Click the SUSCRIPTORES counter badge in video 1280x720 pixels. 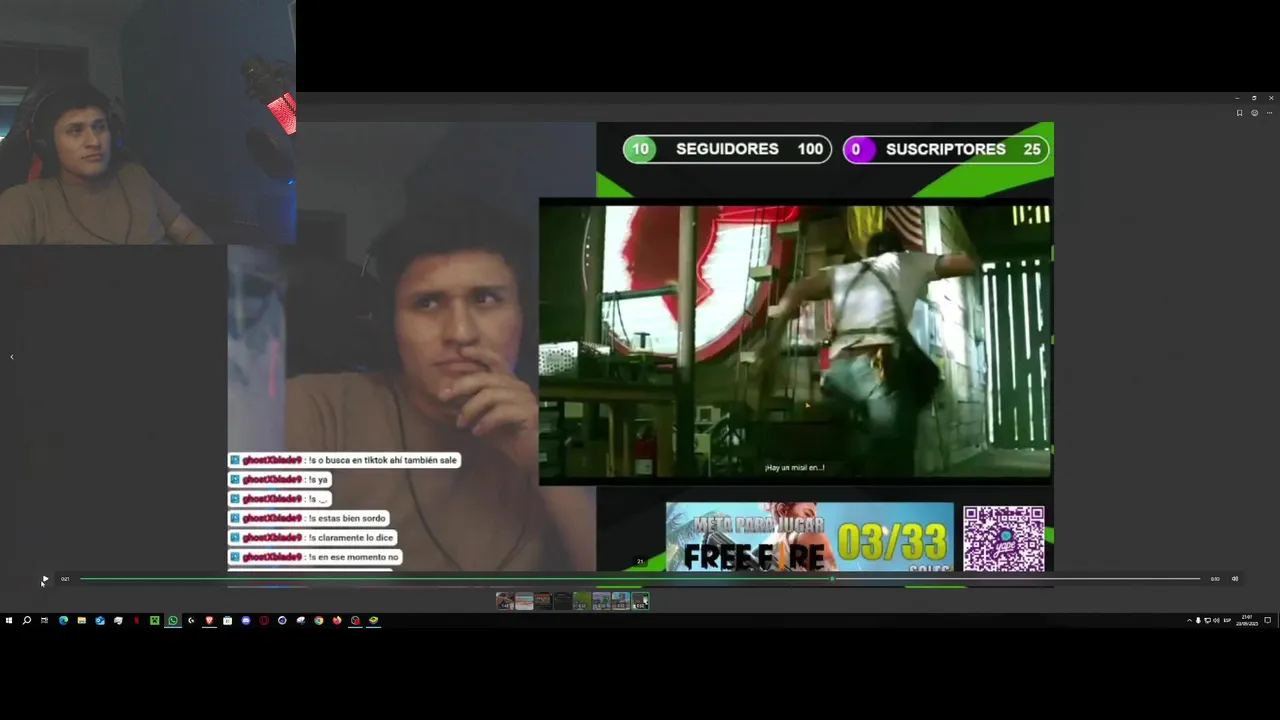pyautogui.click(x=946, y=149)
